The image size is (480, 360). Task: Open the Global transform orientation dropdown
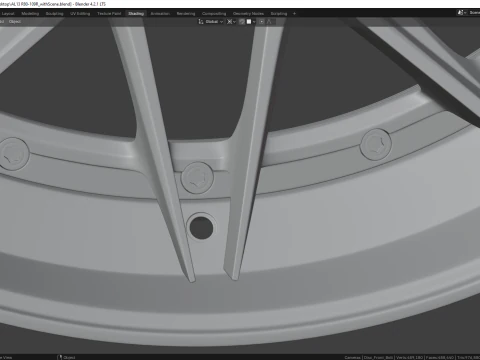pyautogui.click(x=211, y=22)
